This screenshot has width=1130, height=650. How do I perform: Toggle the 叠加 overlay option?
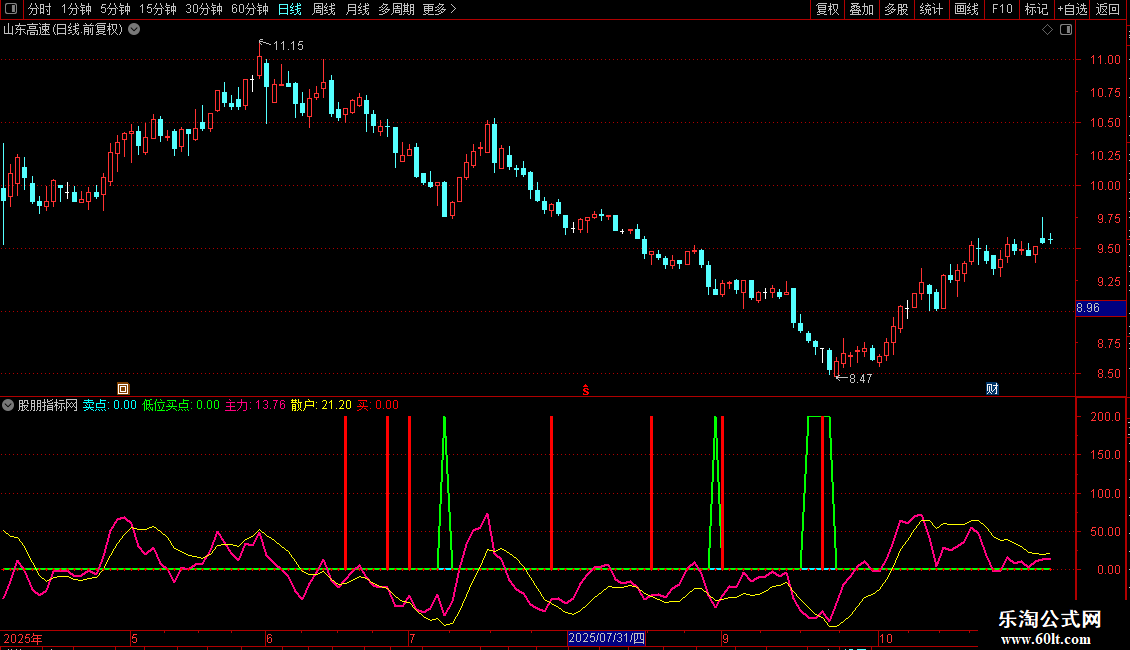tap(861, 9)
